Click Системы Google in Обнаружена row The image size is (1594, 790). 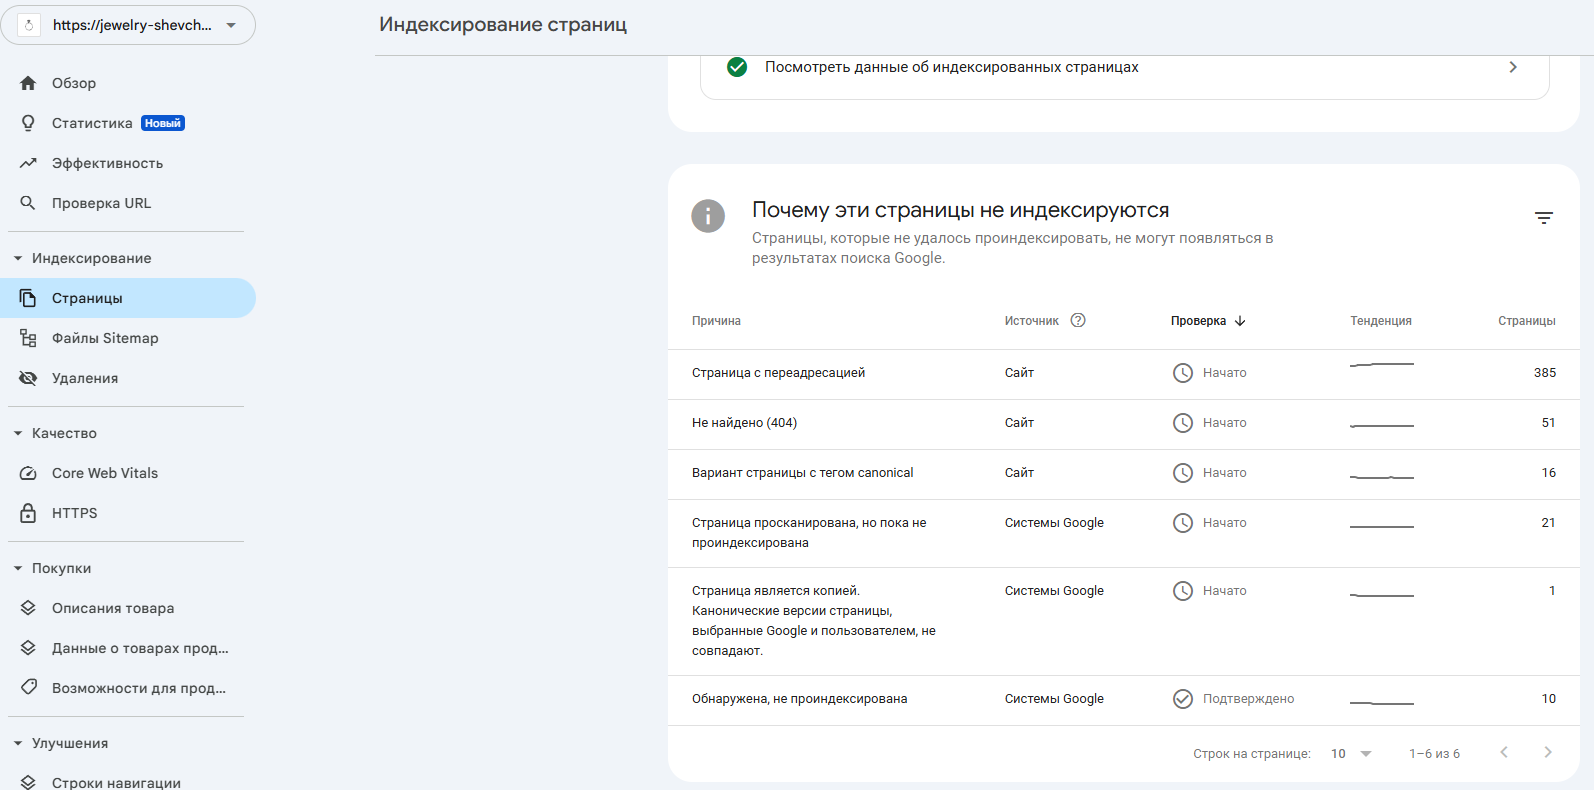1054,699
